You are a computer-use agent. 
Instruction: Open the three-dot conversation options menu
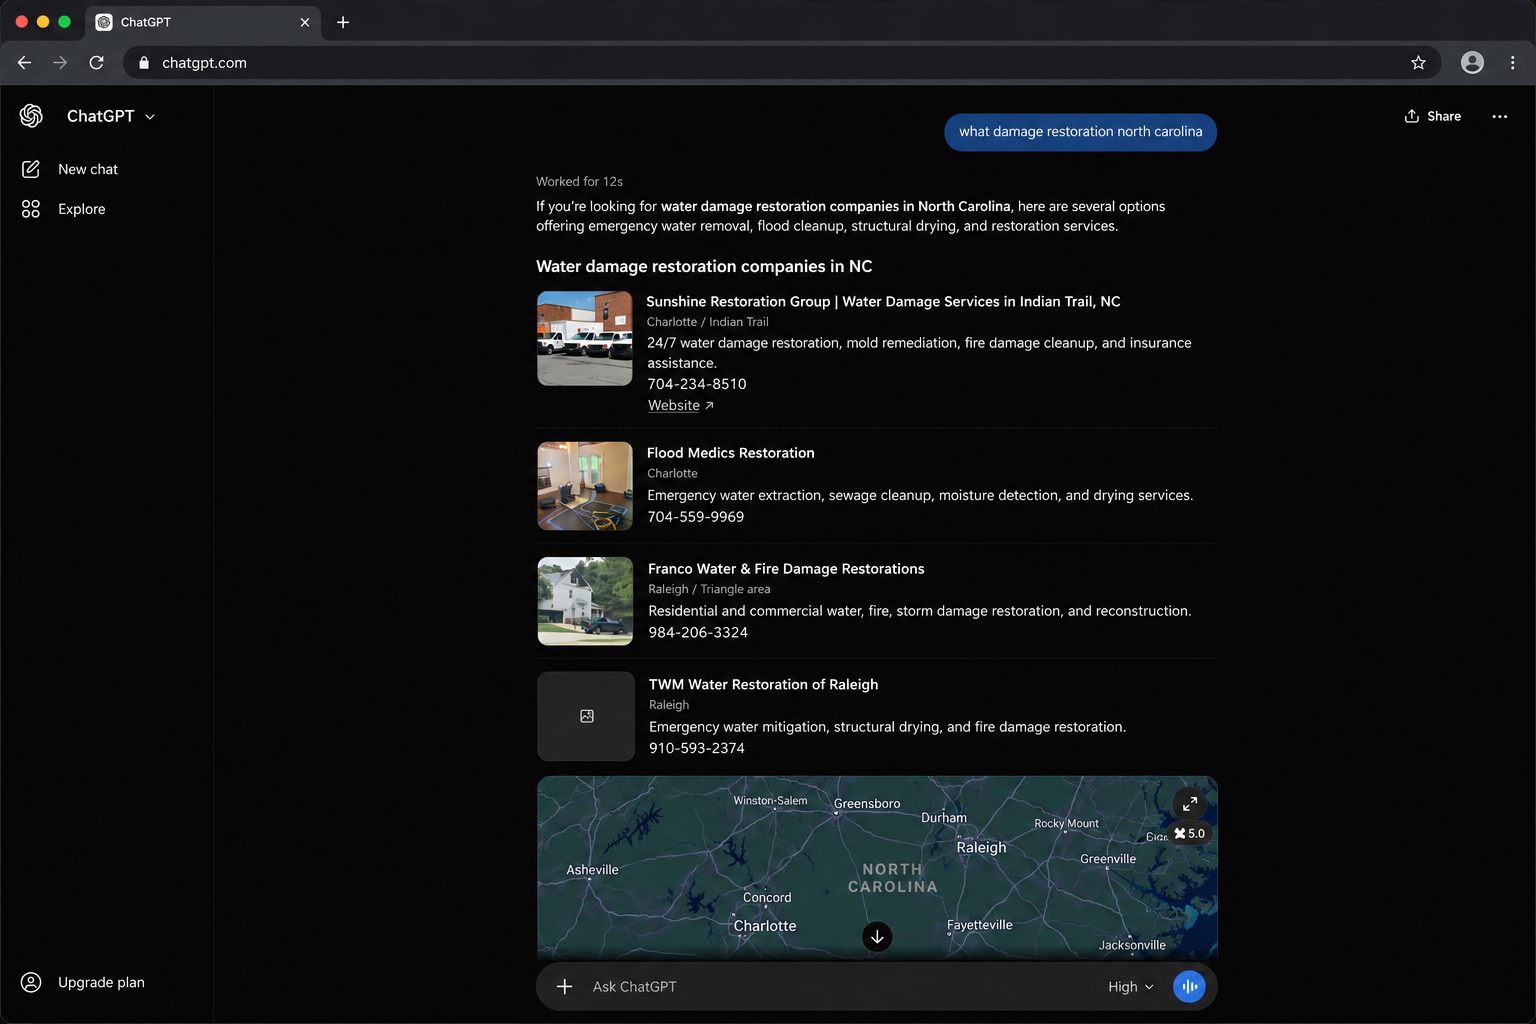[x=1499, y=116]
